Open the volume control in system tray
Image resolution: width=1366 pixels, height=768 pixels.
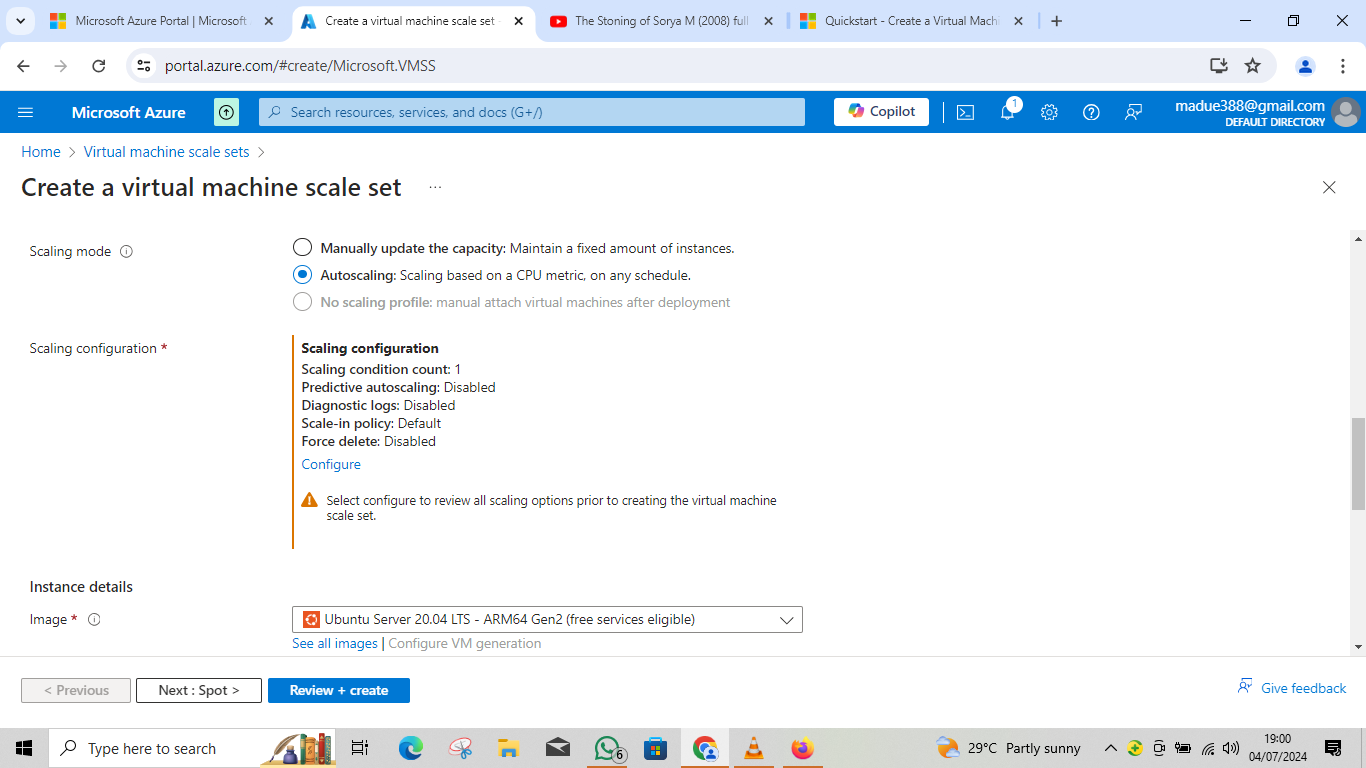coord(1231,748)
